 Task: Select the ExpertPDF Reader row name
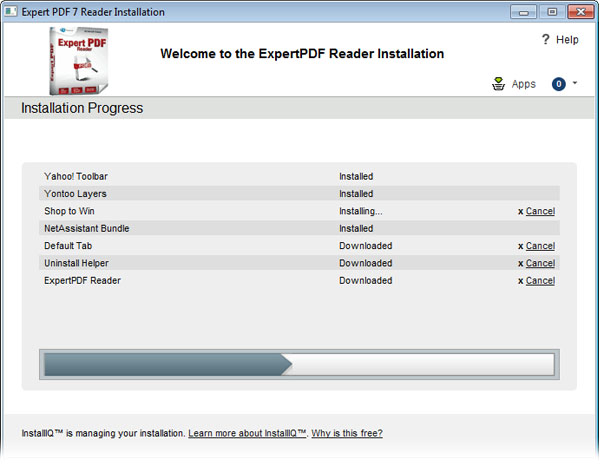click(82, 281)
